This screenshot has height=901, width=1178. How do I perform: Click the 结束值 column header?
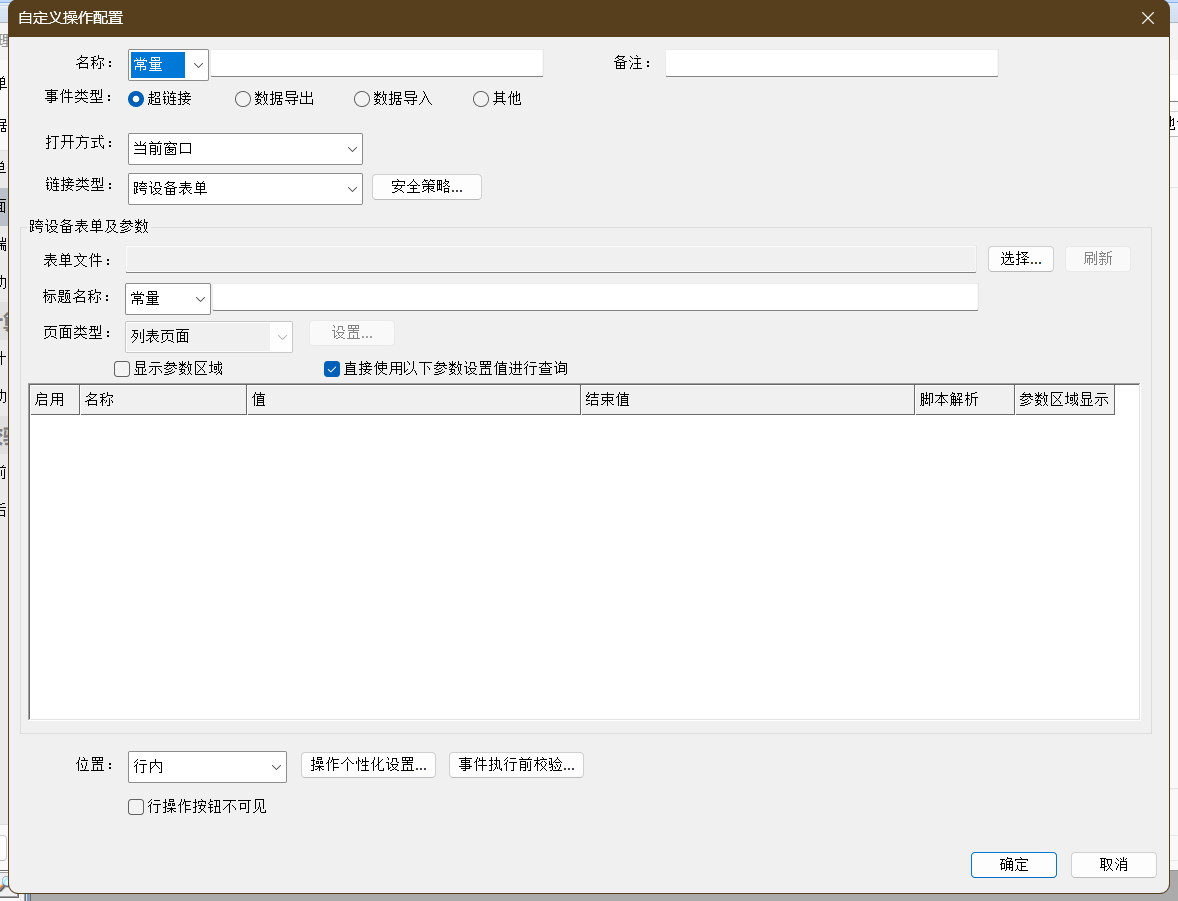746,400
